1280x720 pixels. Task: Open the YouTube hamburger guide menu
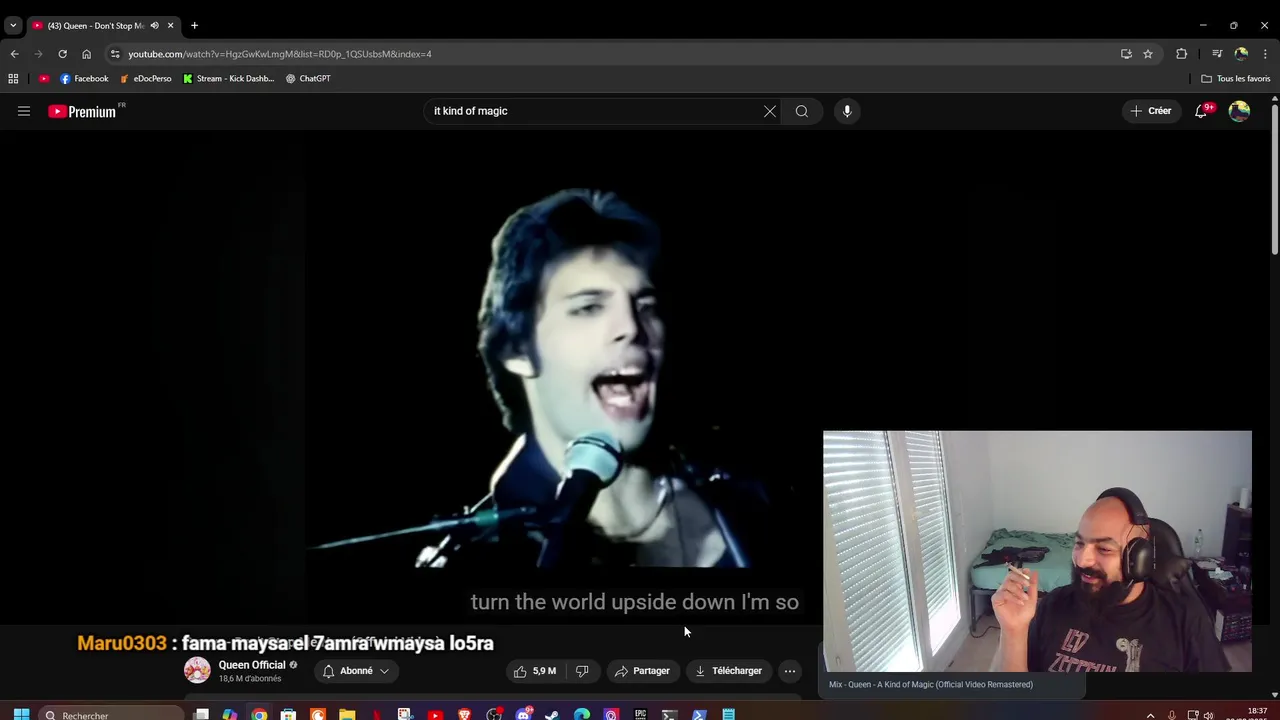[24, 111]
